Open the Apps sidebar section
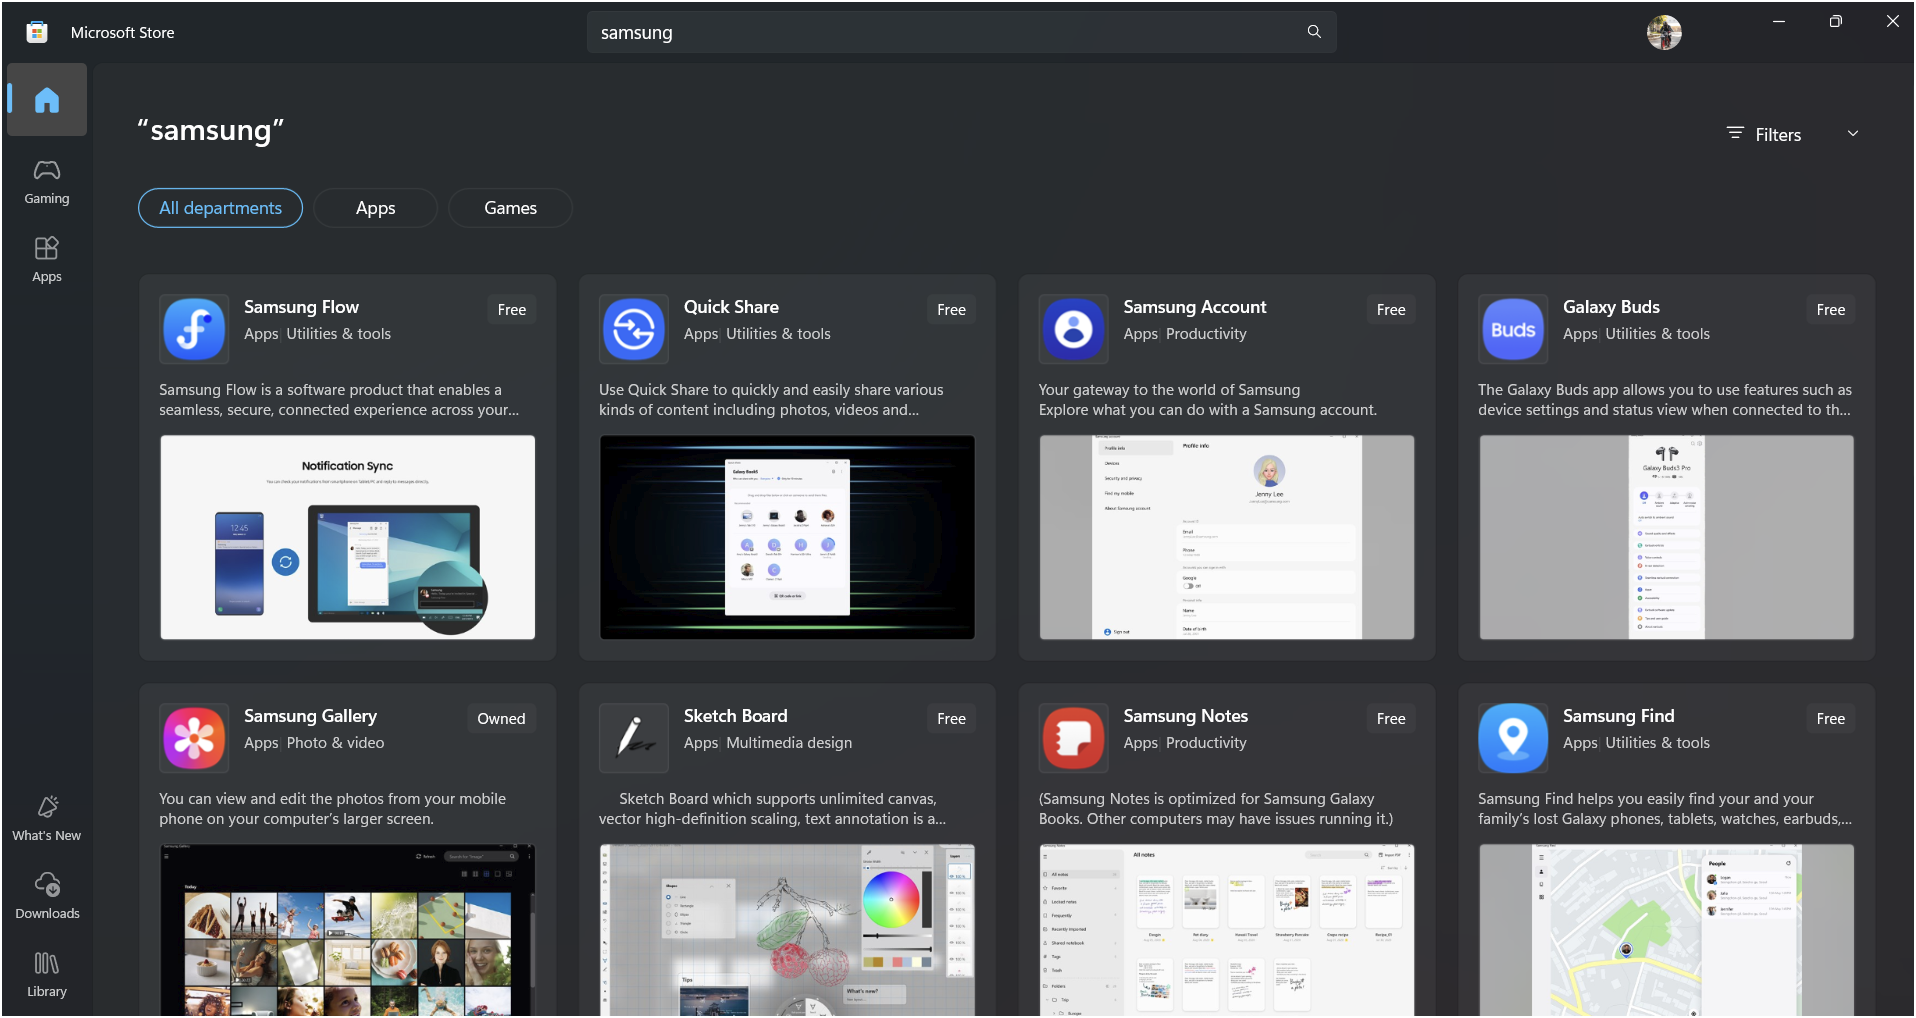Viewport: 1916px width, 1018px height. 47,260
